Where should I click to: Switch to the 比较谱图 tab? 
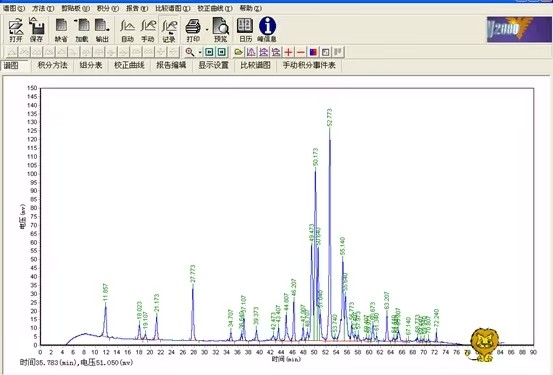[255, 65]
